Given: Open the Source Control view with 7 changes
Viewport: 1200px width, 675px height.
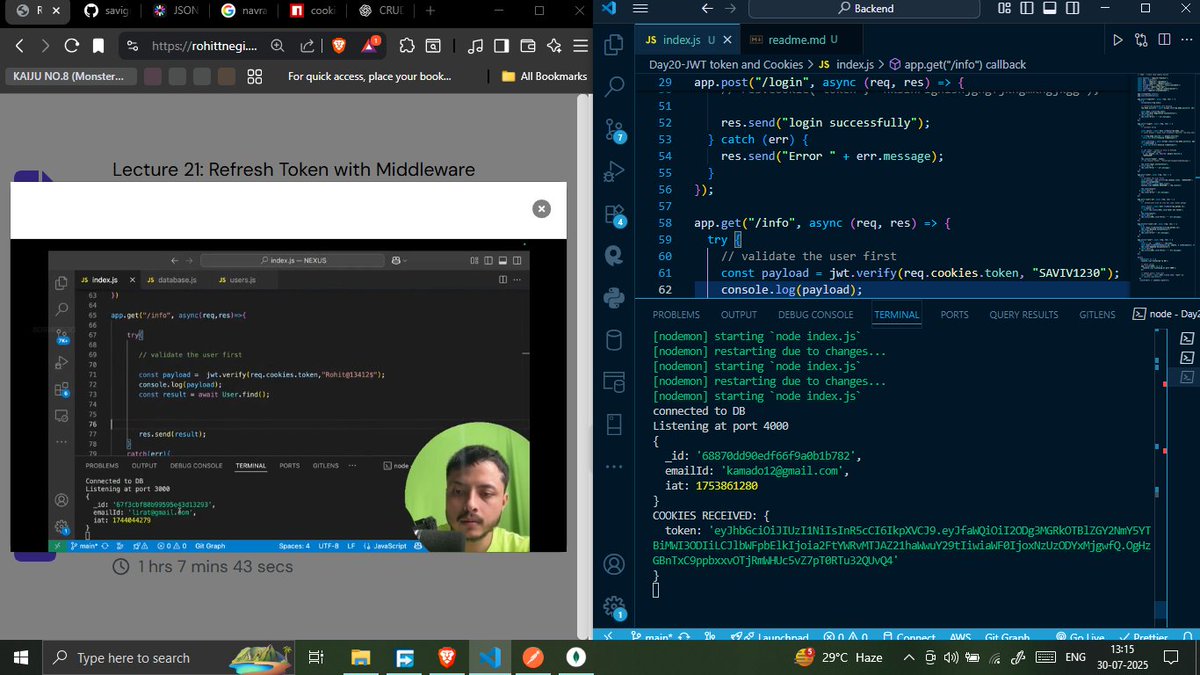Looking at the screenshot, I should coord(614,128).
